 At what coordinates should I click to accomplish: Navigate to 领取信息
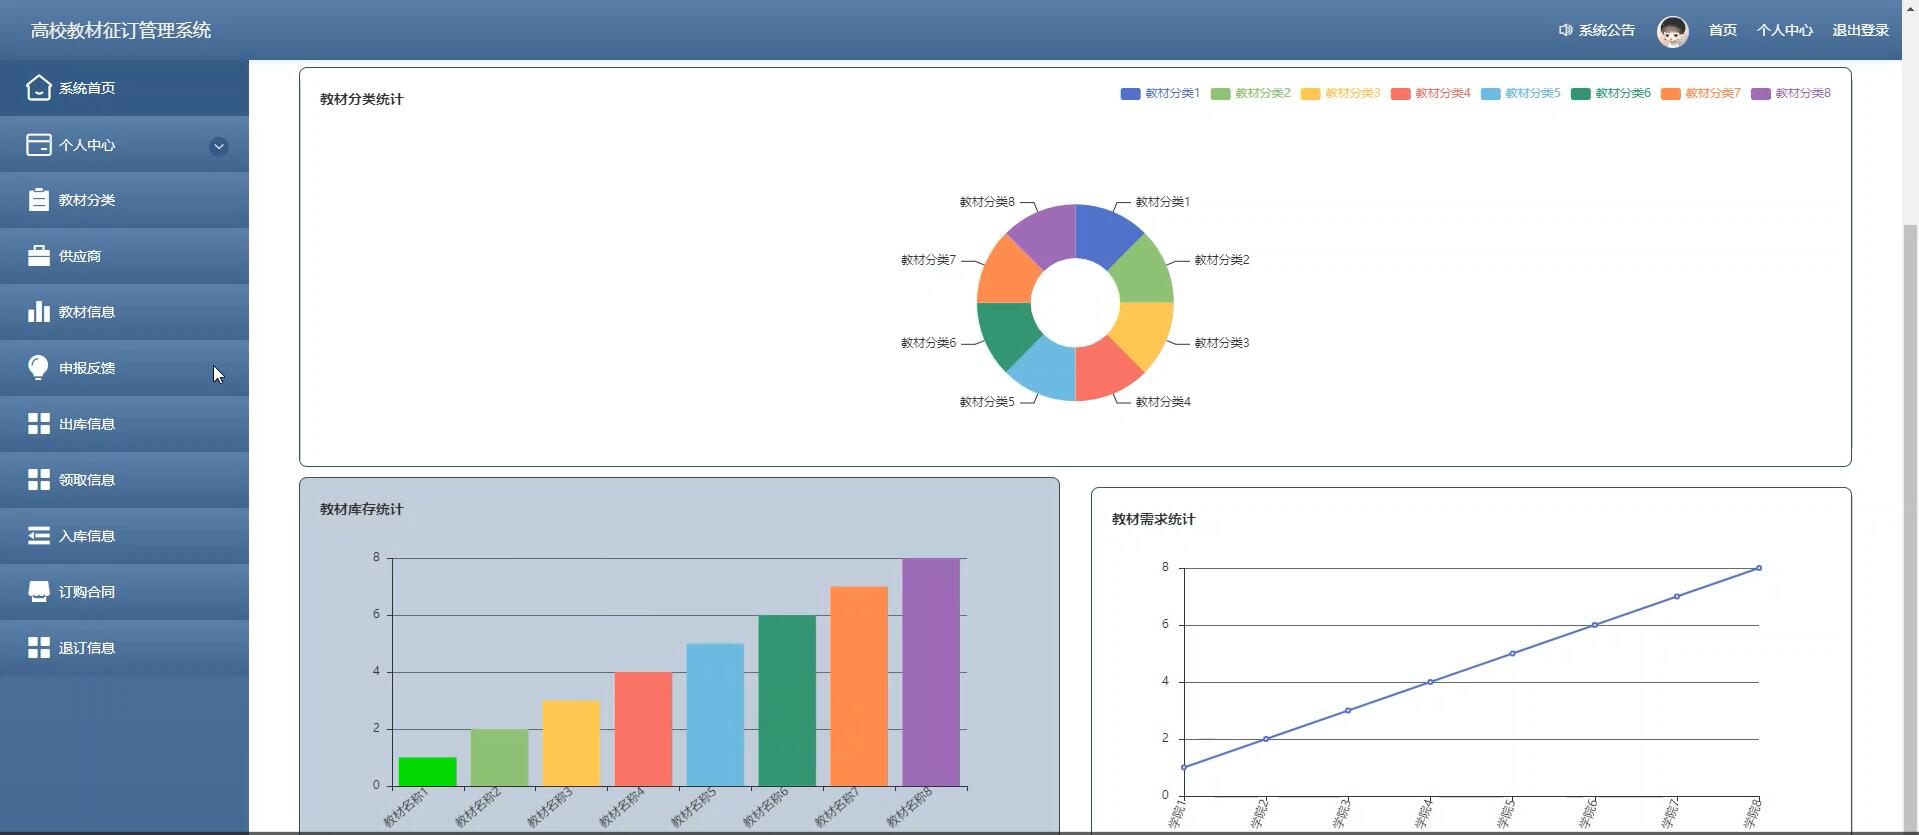pyautogui.click(x=124, y=480)
